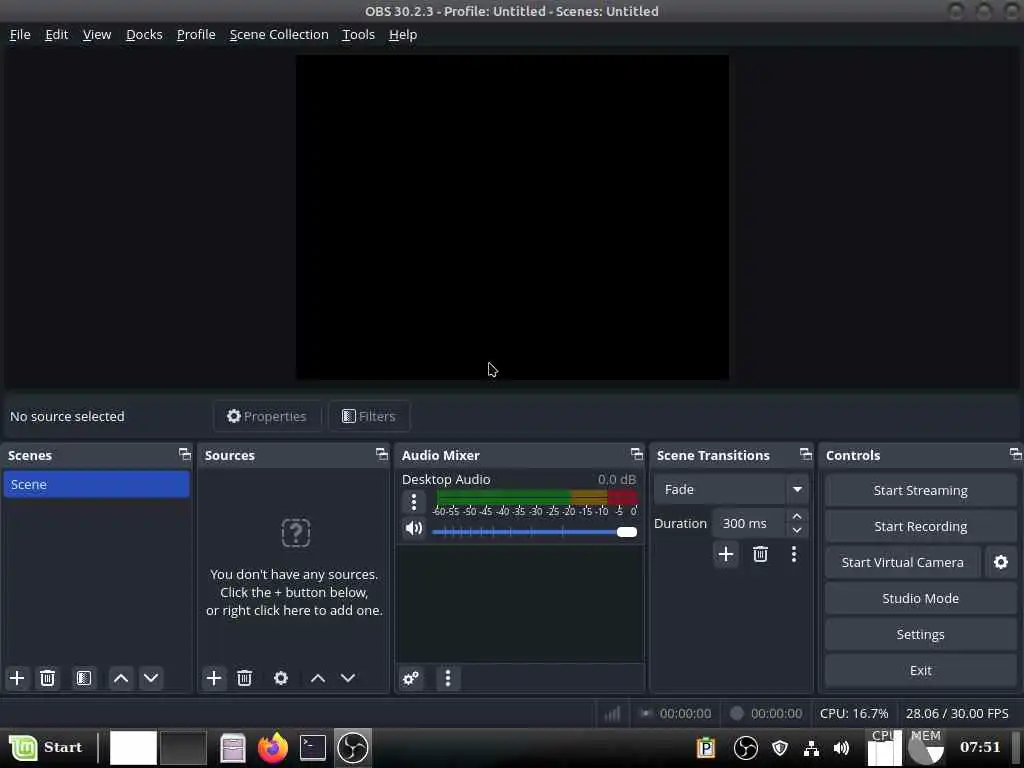Launch Firefox from the taskbar

273,747
